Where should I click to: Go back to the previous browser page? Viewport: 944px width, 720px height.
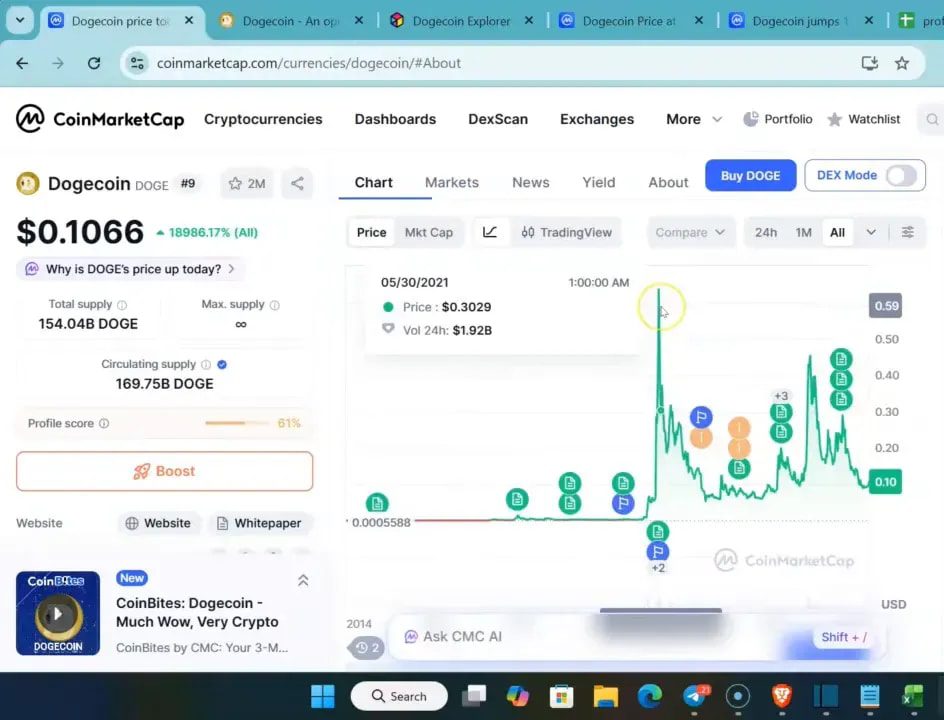pos(22,63)
